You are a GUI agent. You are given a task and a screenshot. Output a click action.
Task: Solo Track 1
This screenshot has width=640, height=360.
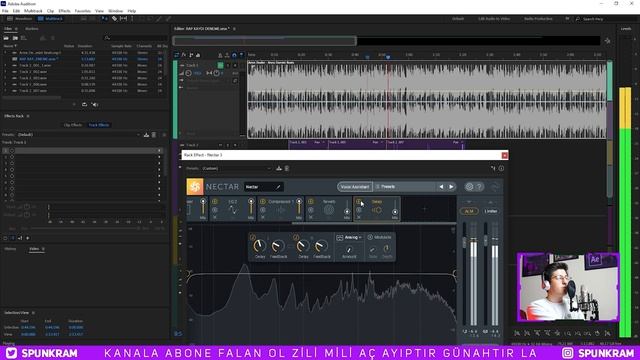(228, 65)
